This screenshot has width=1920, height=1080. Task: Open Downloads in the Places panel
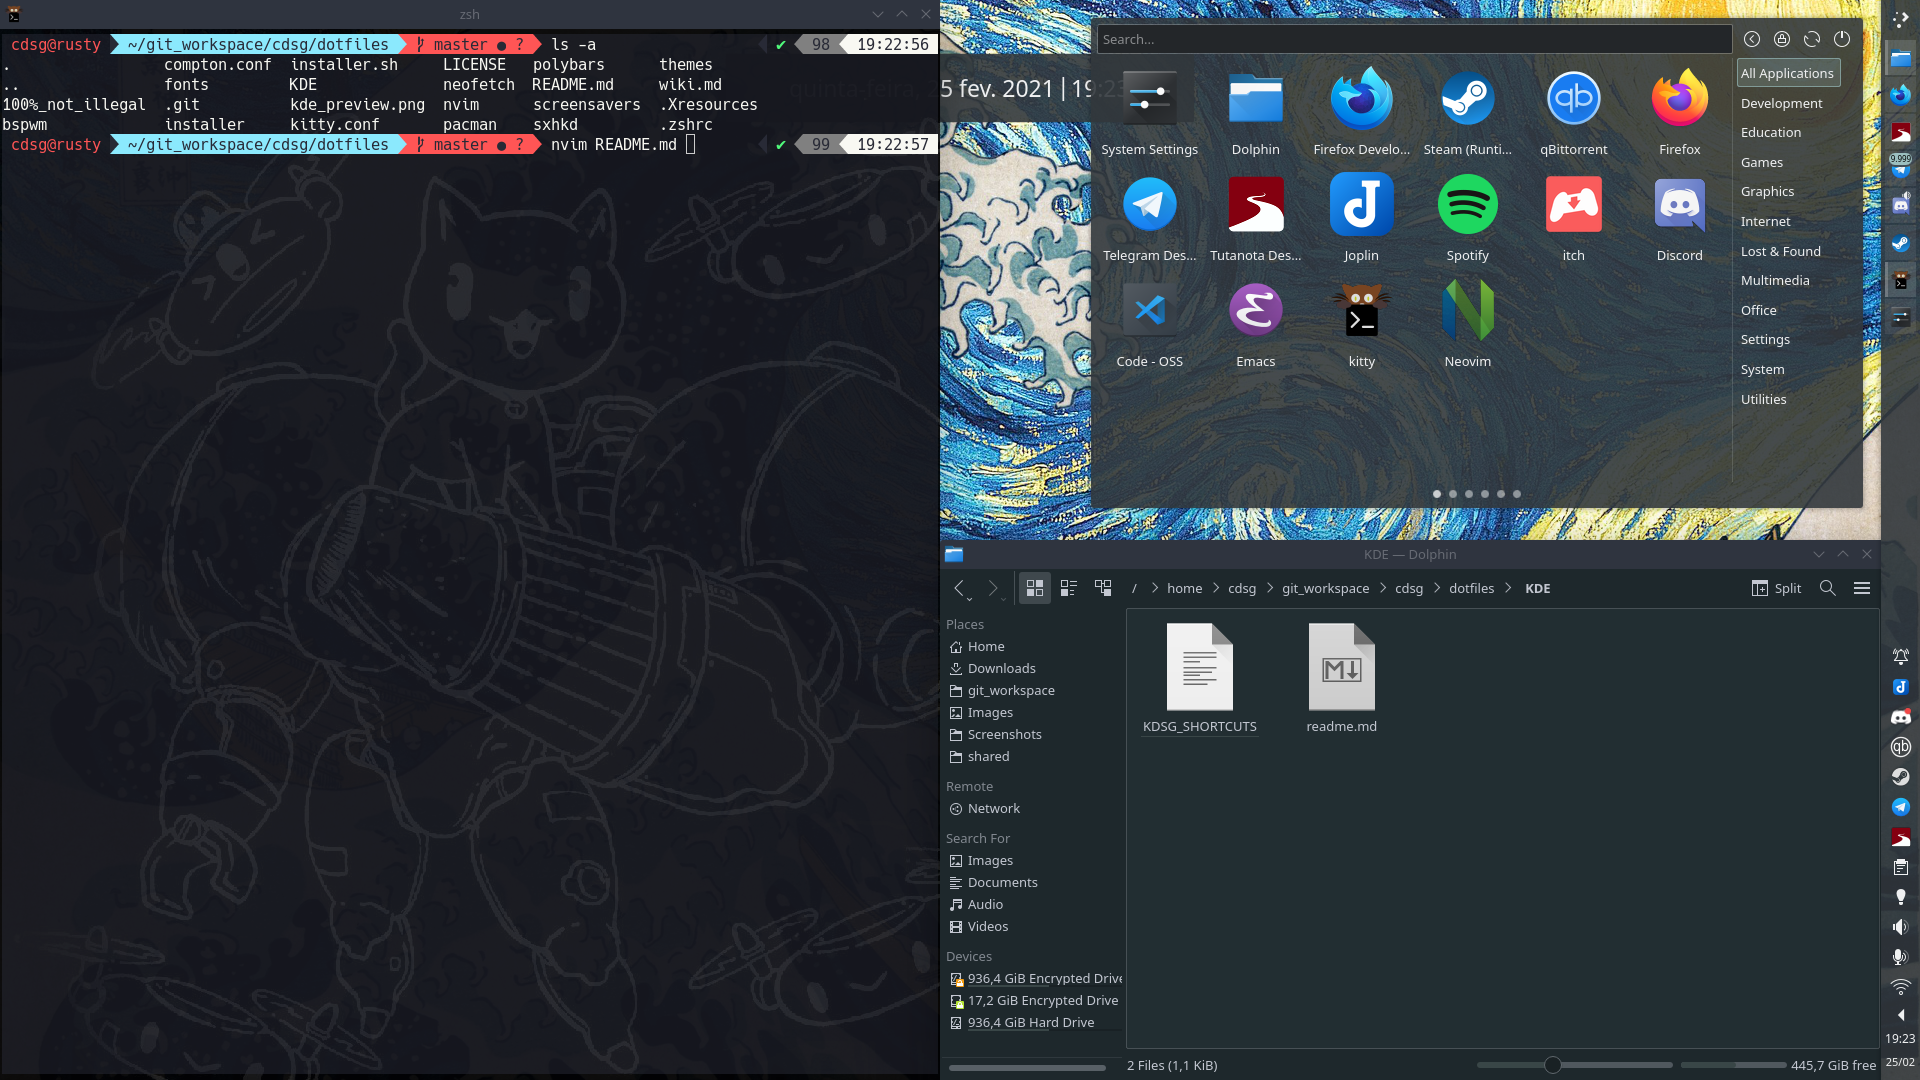pyautogui.click(x=1001, y=668)
